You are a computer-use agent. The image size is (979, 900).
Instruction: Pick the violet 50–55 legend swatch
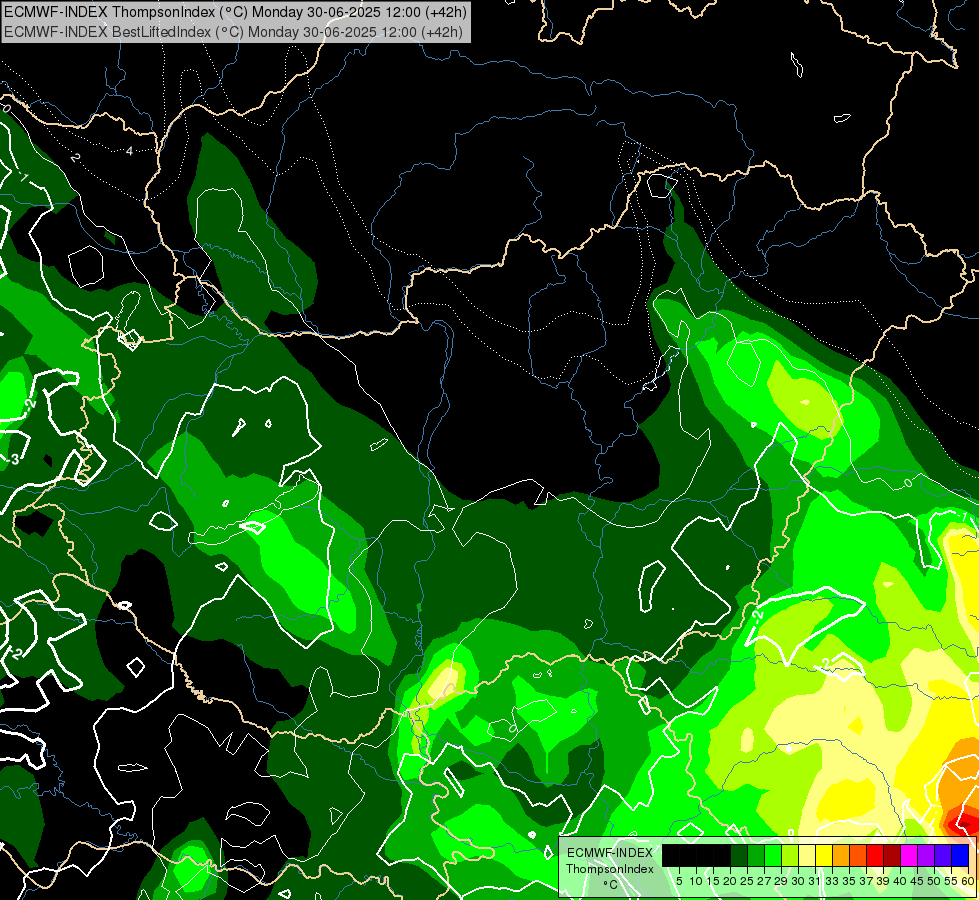point(943,855)
